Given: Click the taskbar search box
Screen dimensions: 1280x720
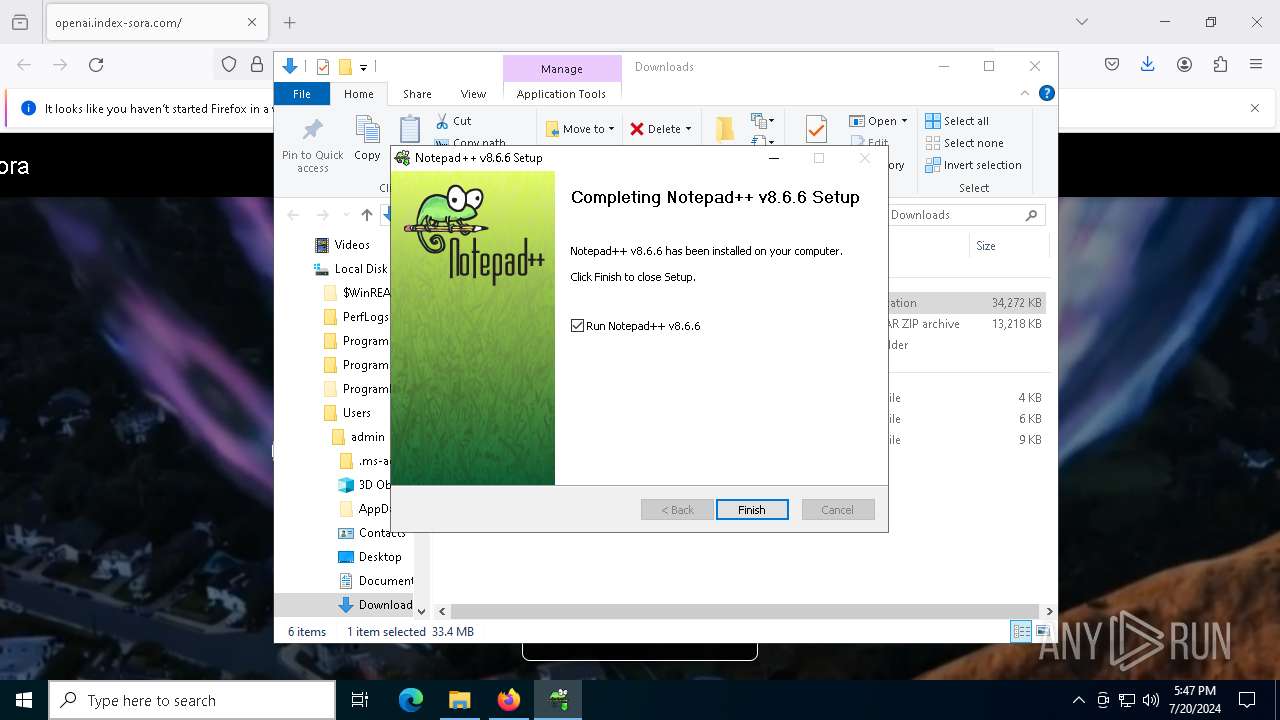Looking at the screenshot, I should (x=192, y=700).
